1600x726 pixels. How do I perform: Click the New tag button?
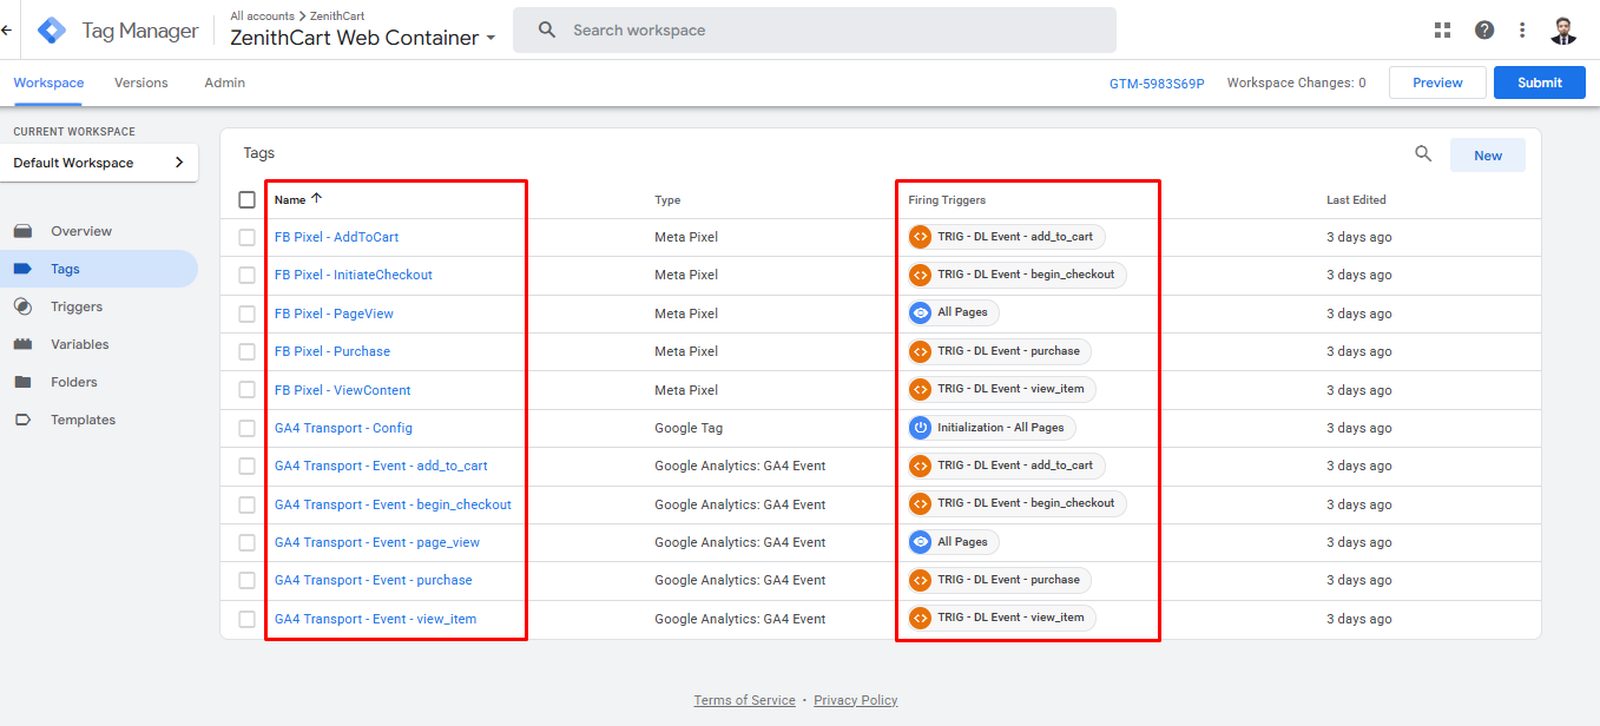pyautogui.click(x=1487, y=155)
